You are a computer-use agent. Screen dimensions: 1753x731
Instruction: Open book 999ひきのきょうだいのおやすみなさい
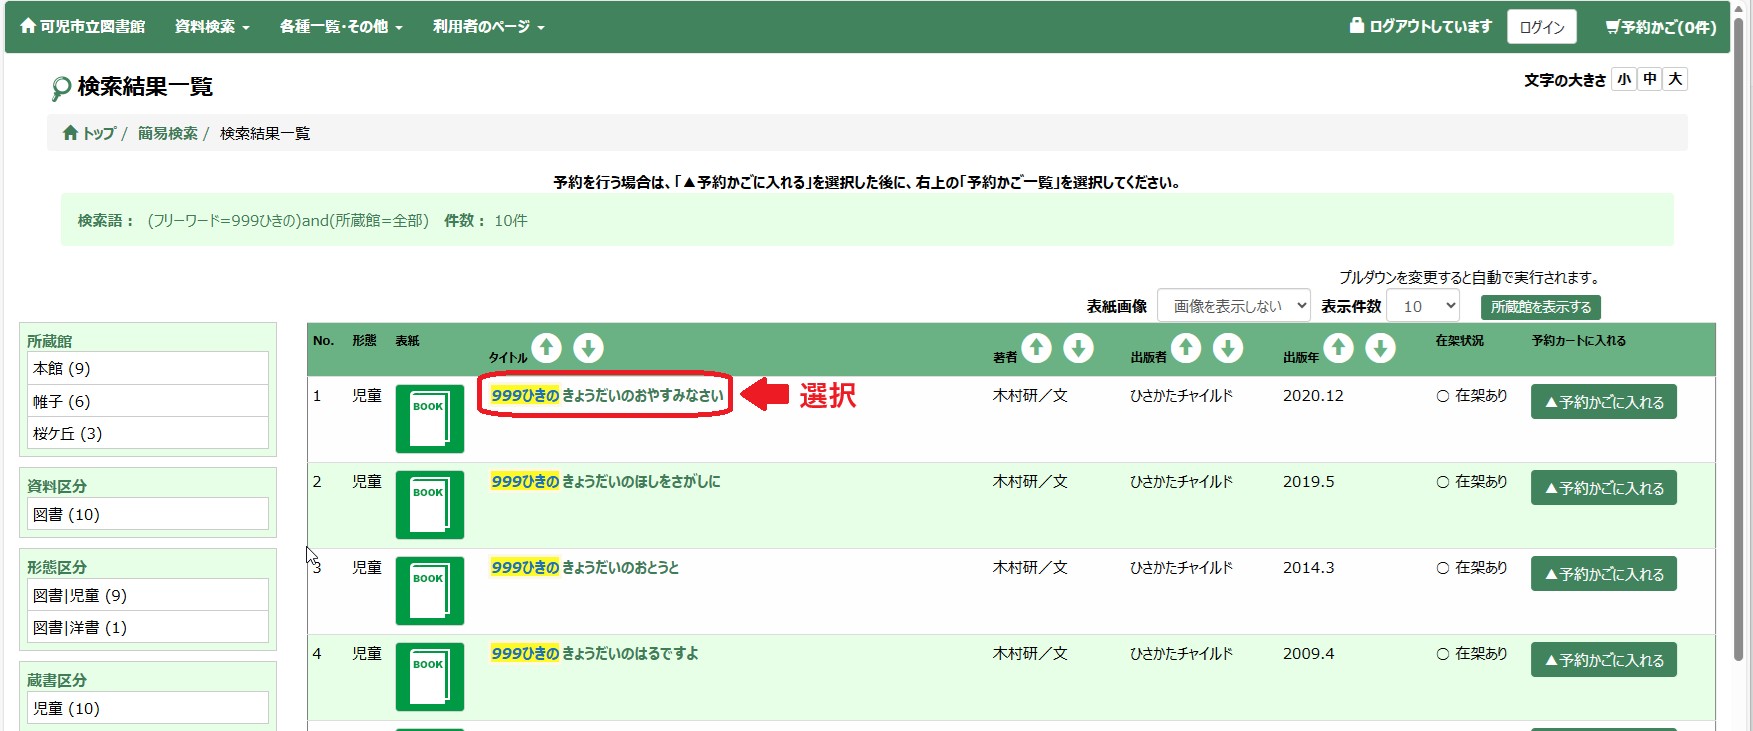coord(607,395)
